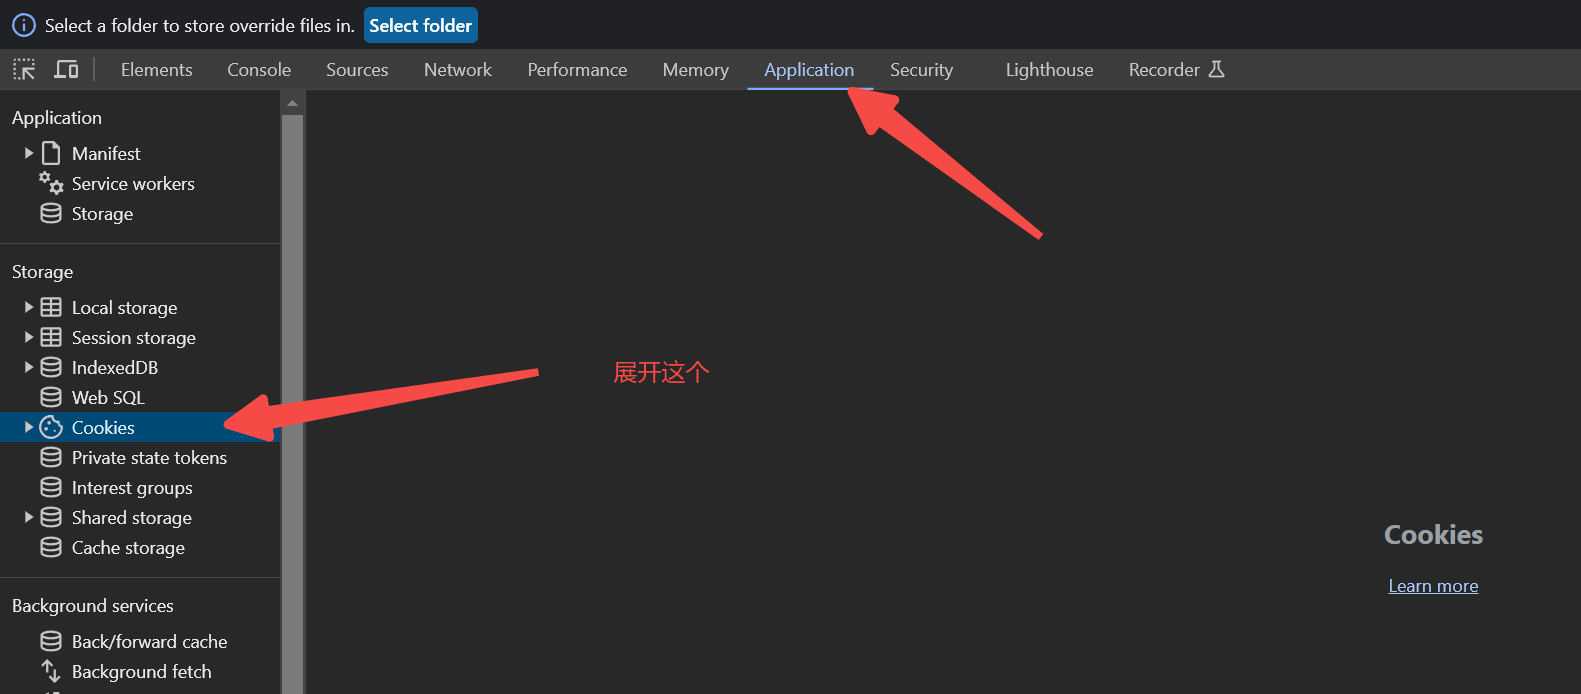Image resolution: width=1581 pixels, height=694 pixels.
Task: Open the Security tab
Action: click(921, 69)
